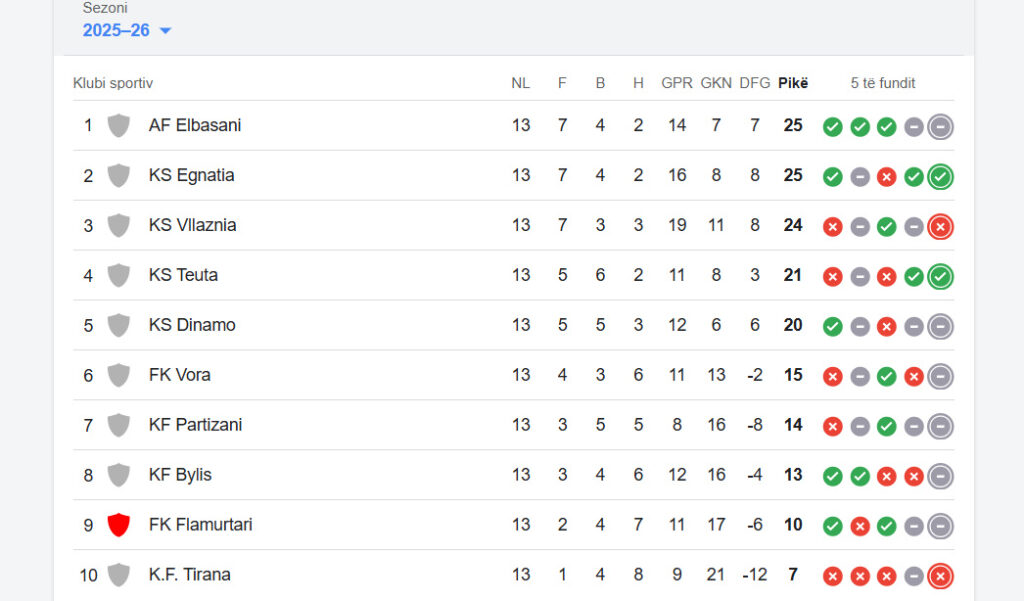Click FK Vora's first recent-form loss icon
1024x601 pixels.
[x=832, y=377]
